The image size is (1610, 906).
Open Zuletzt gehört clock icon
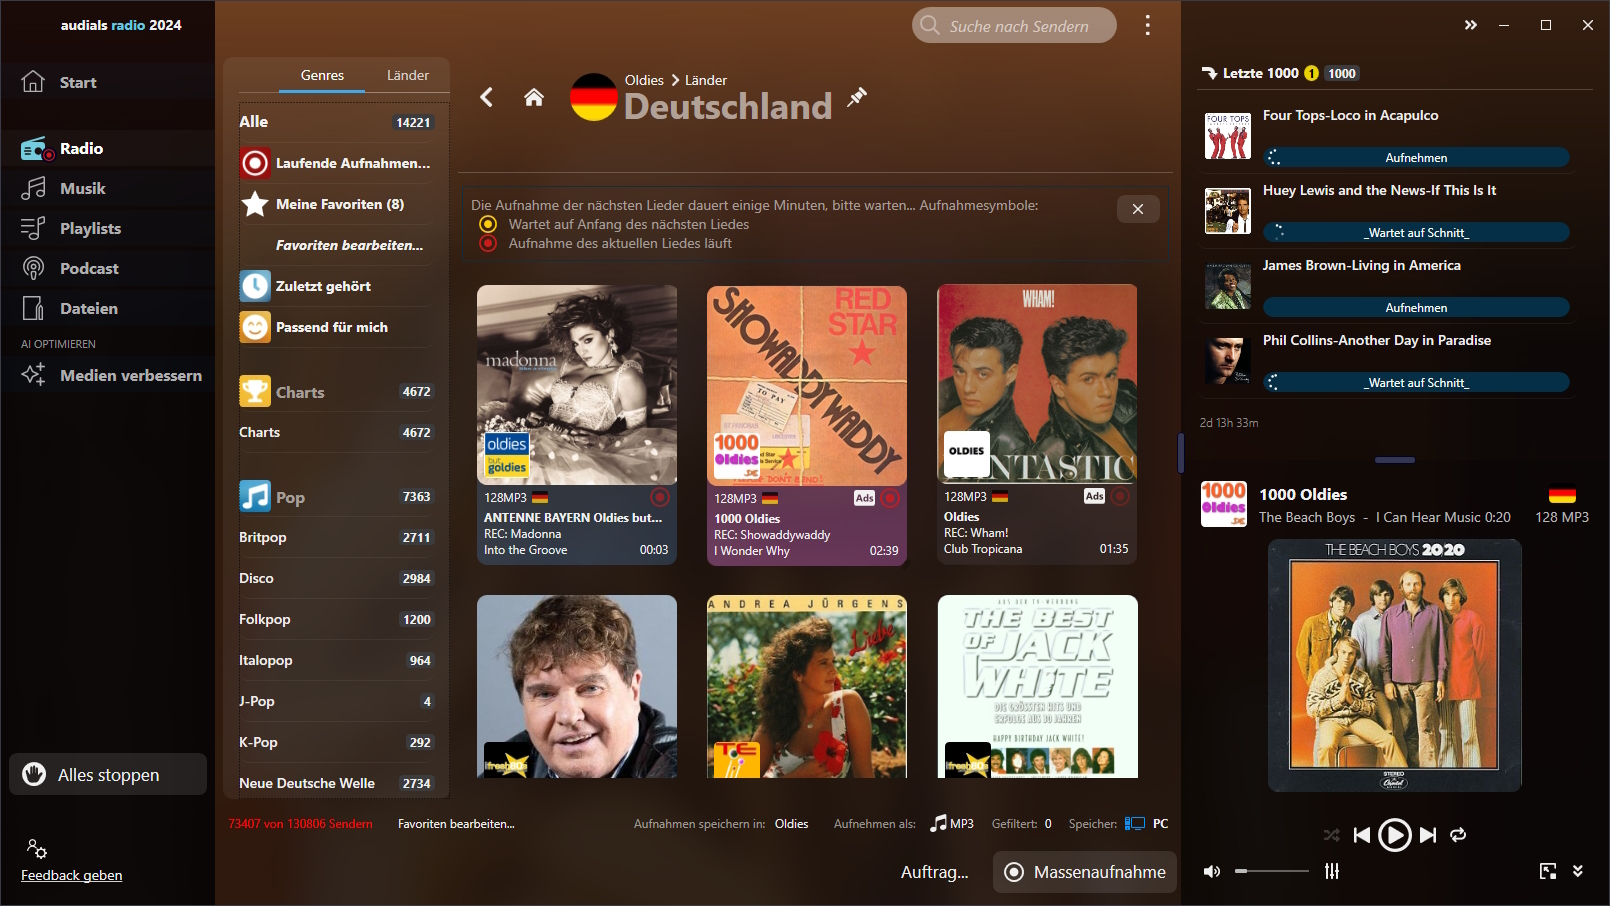255,286
